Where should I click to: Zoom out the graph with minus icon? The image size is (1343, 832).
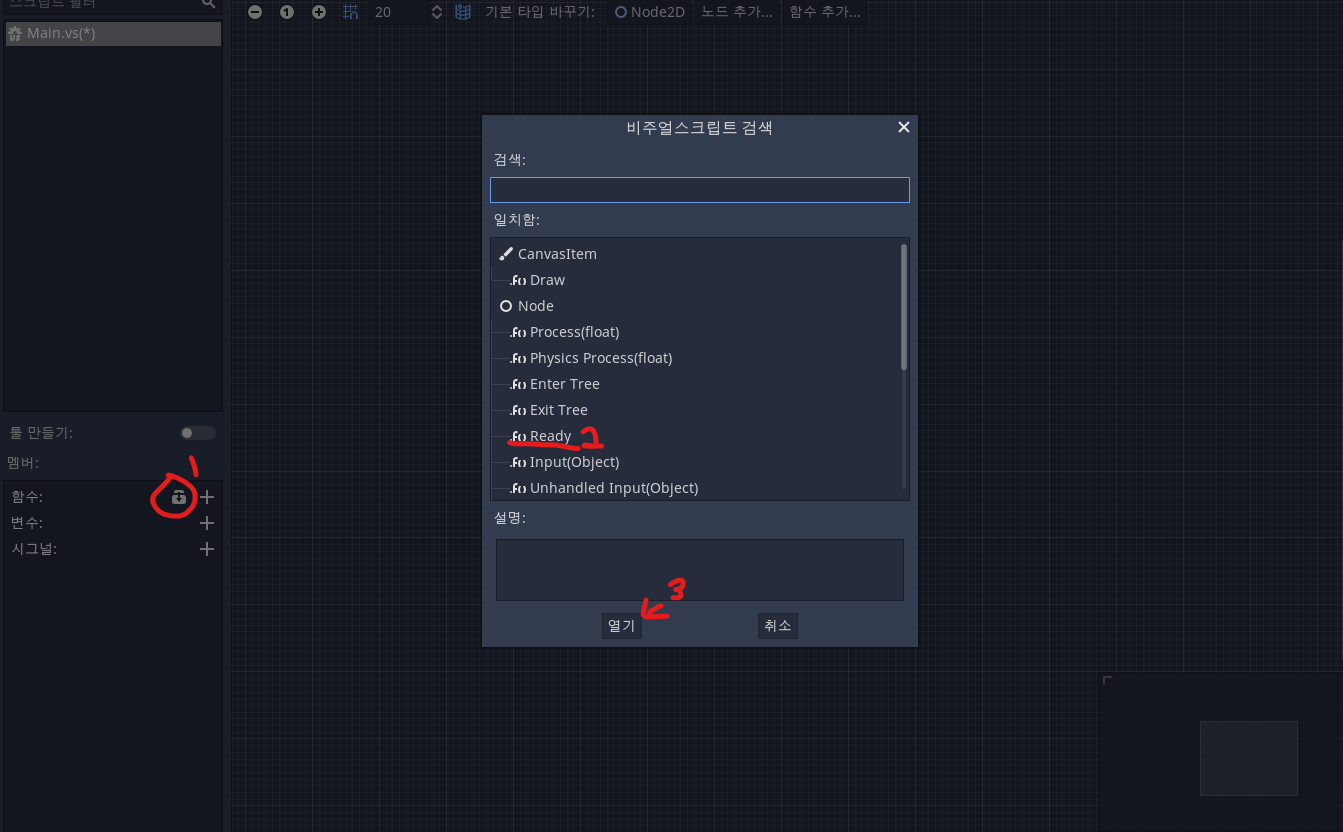pos(255,12)
